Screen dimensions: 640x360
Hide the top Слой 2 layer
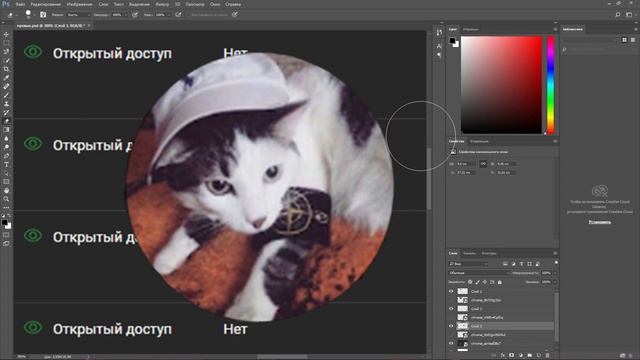[451, 291]
